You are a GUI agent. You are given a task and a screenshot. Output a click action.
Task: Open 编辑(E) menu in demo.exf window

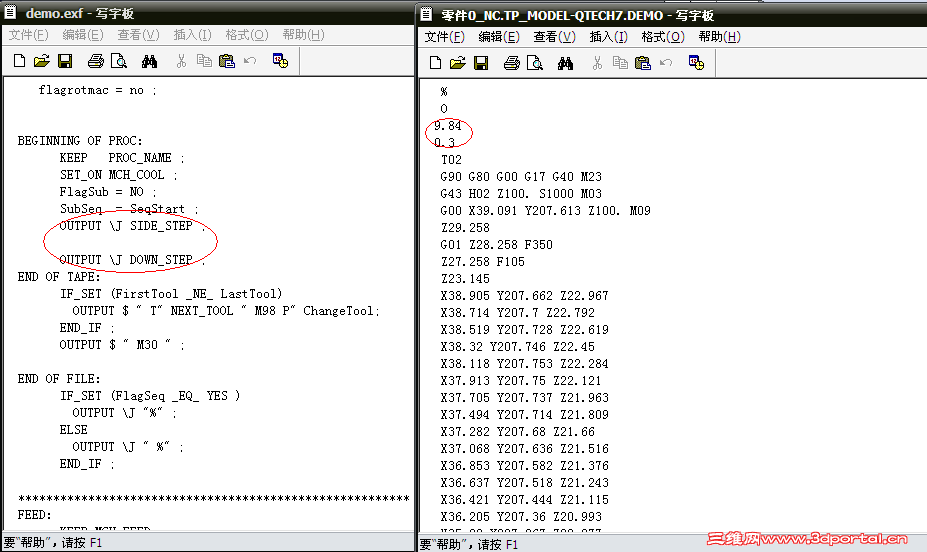coord(83,35)
